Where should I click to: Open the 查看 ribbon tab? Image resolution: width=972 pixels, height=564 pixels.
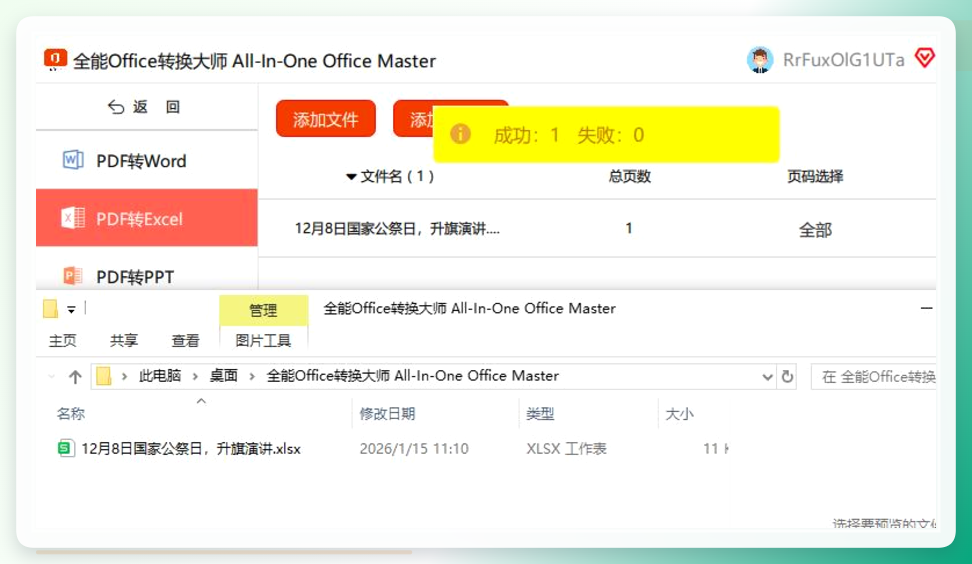pos(185,340)
